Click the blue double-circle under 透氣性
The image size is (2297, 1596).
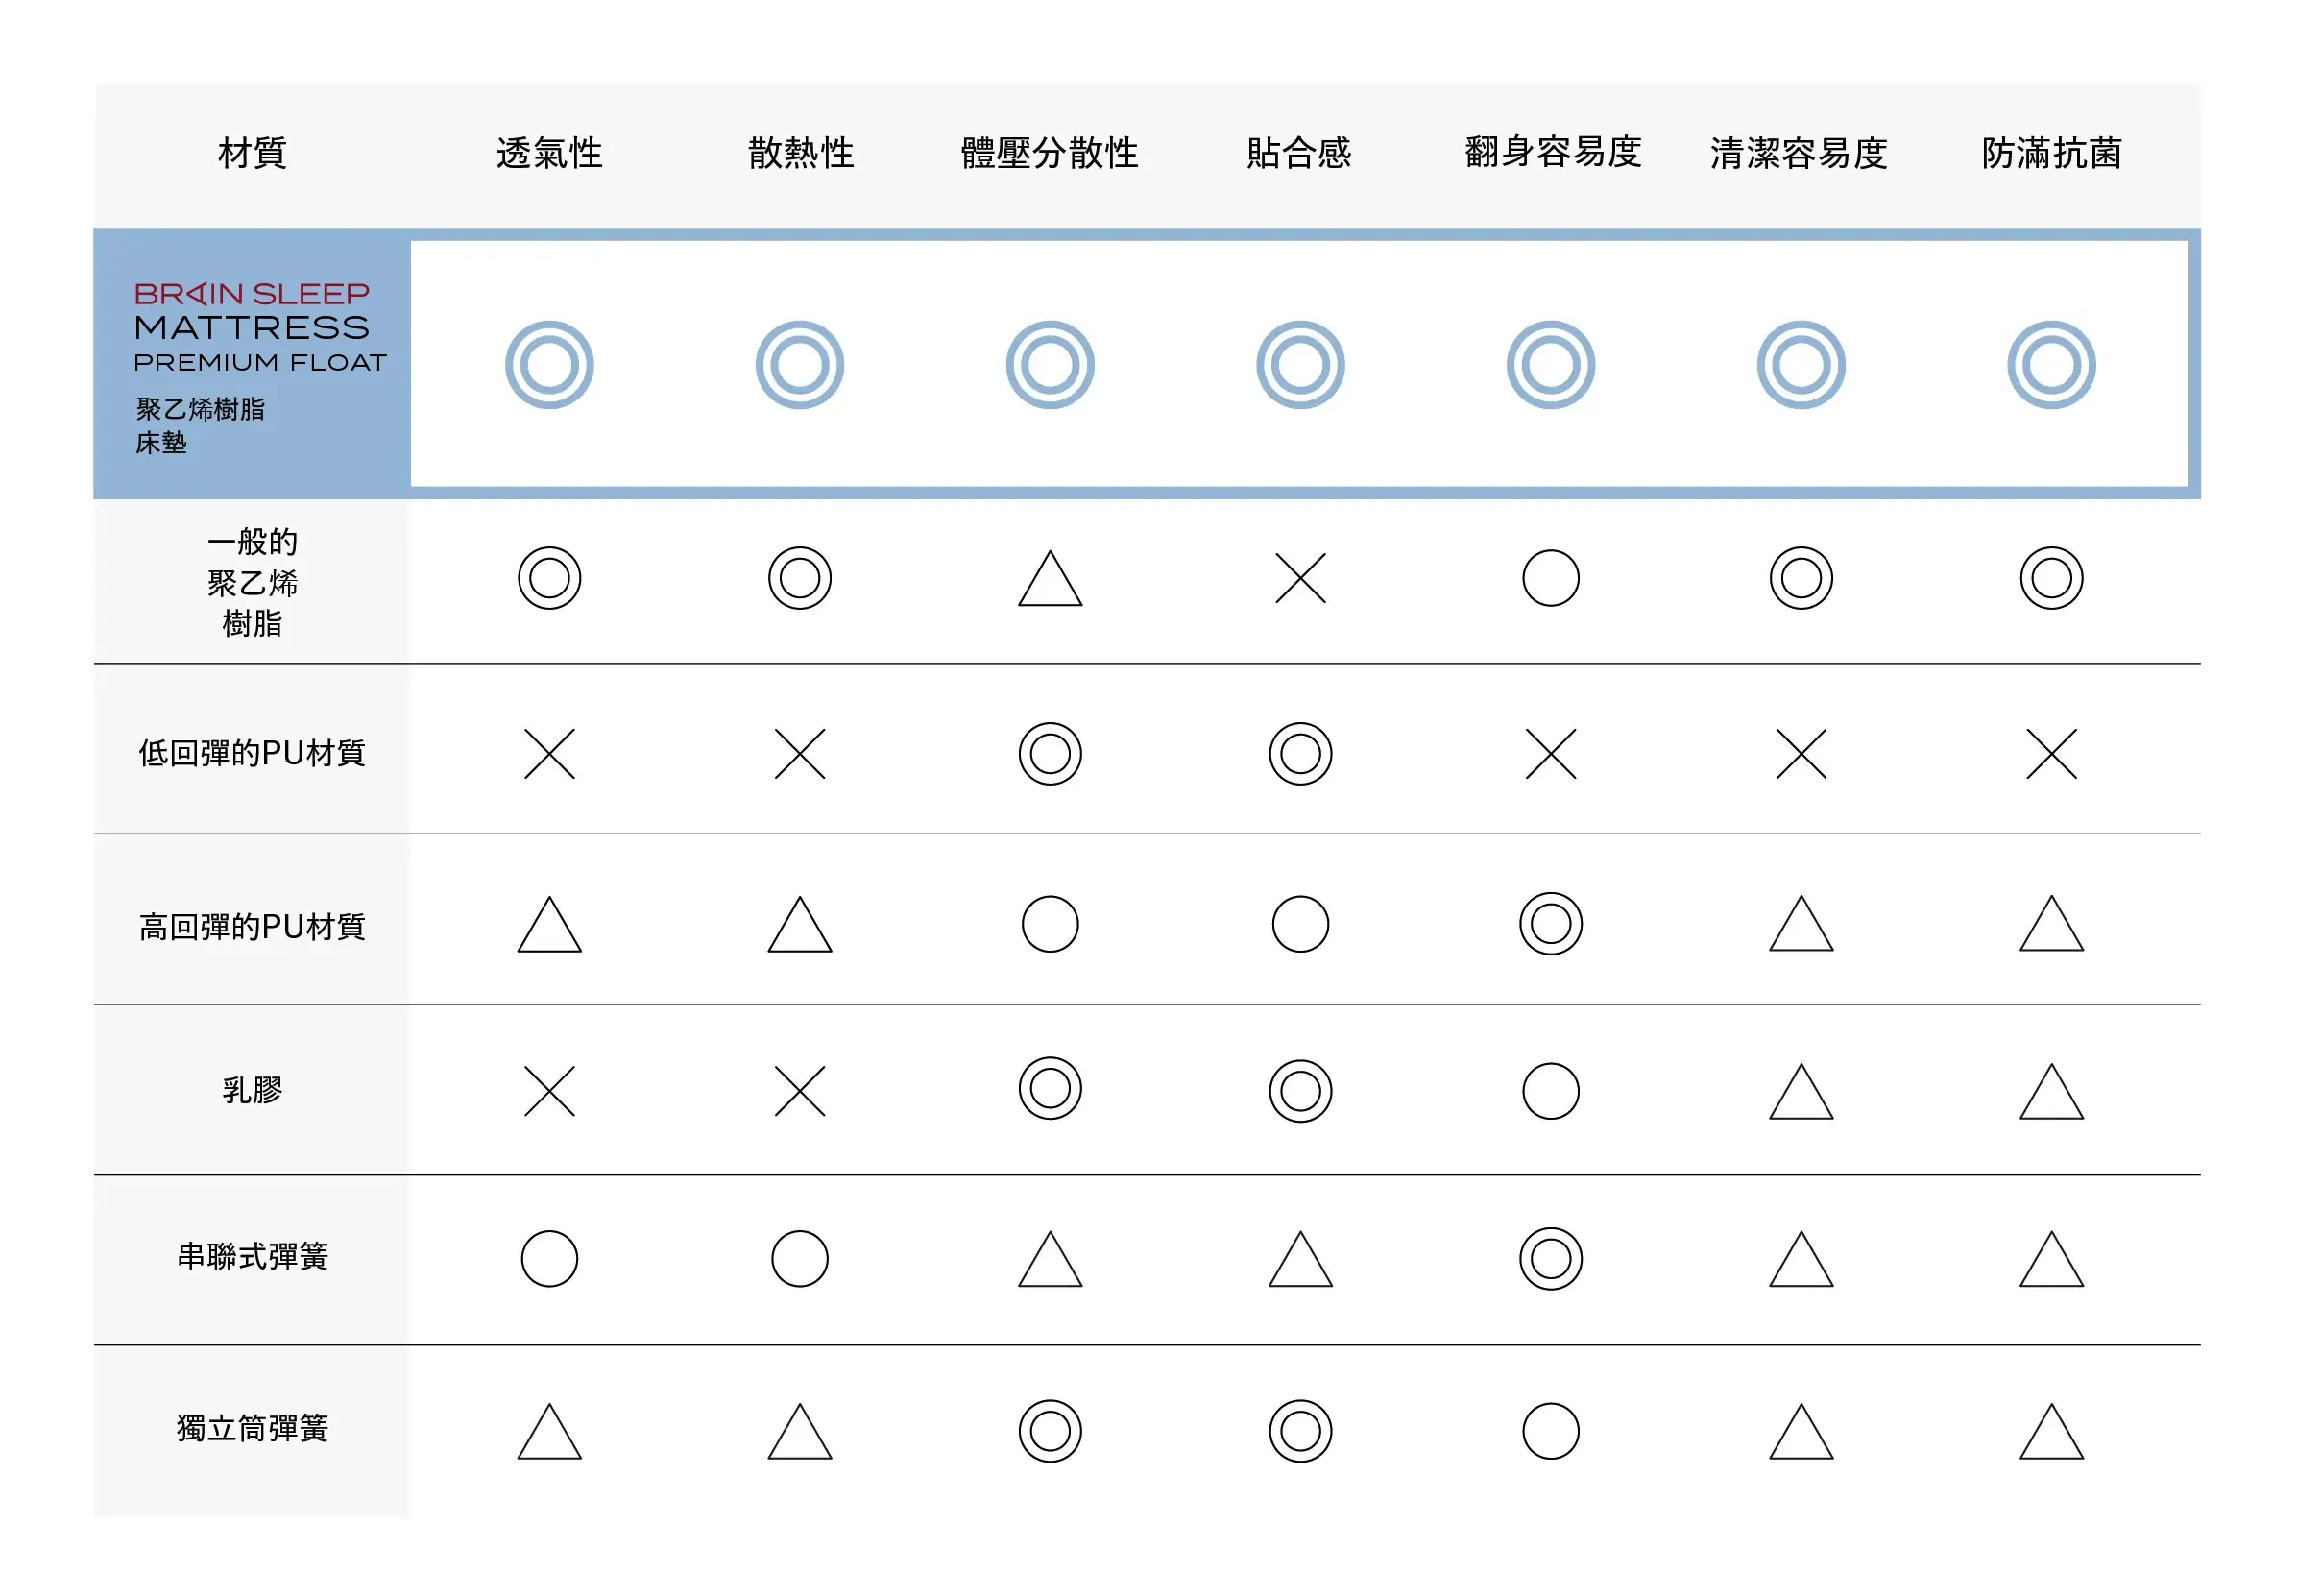coord(549,365)
